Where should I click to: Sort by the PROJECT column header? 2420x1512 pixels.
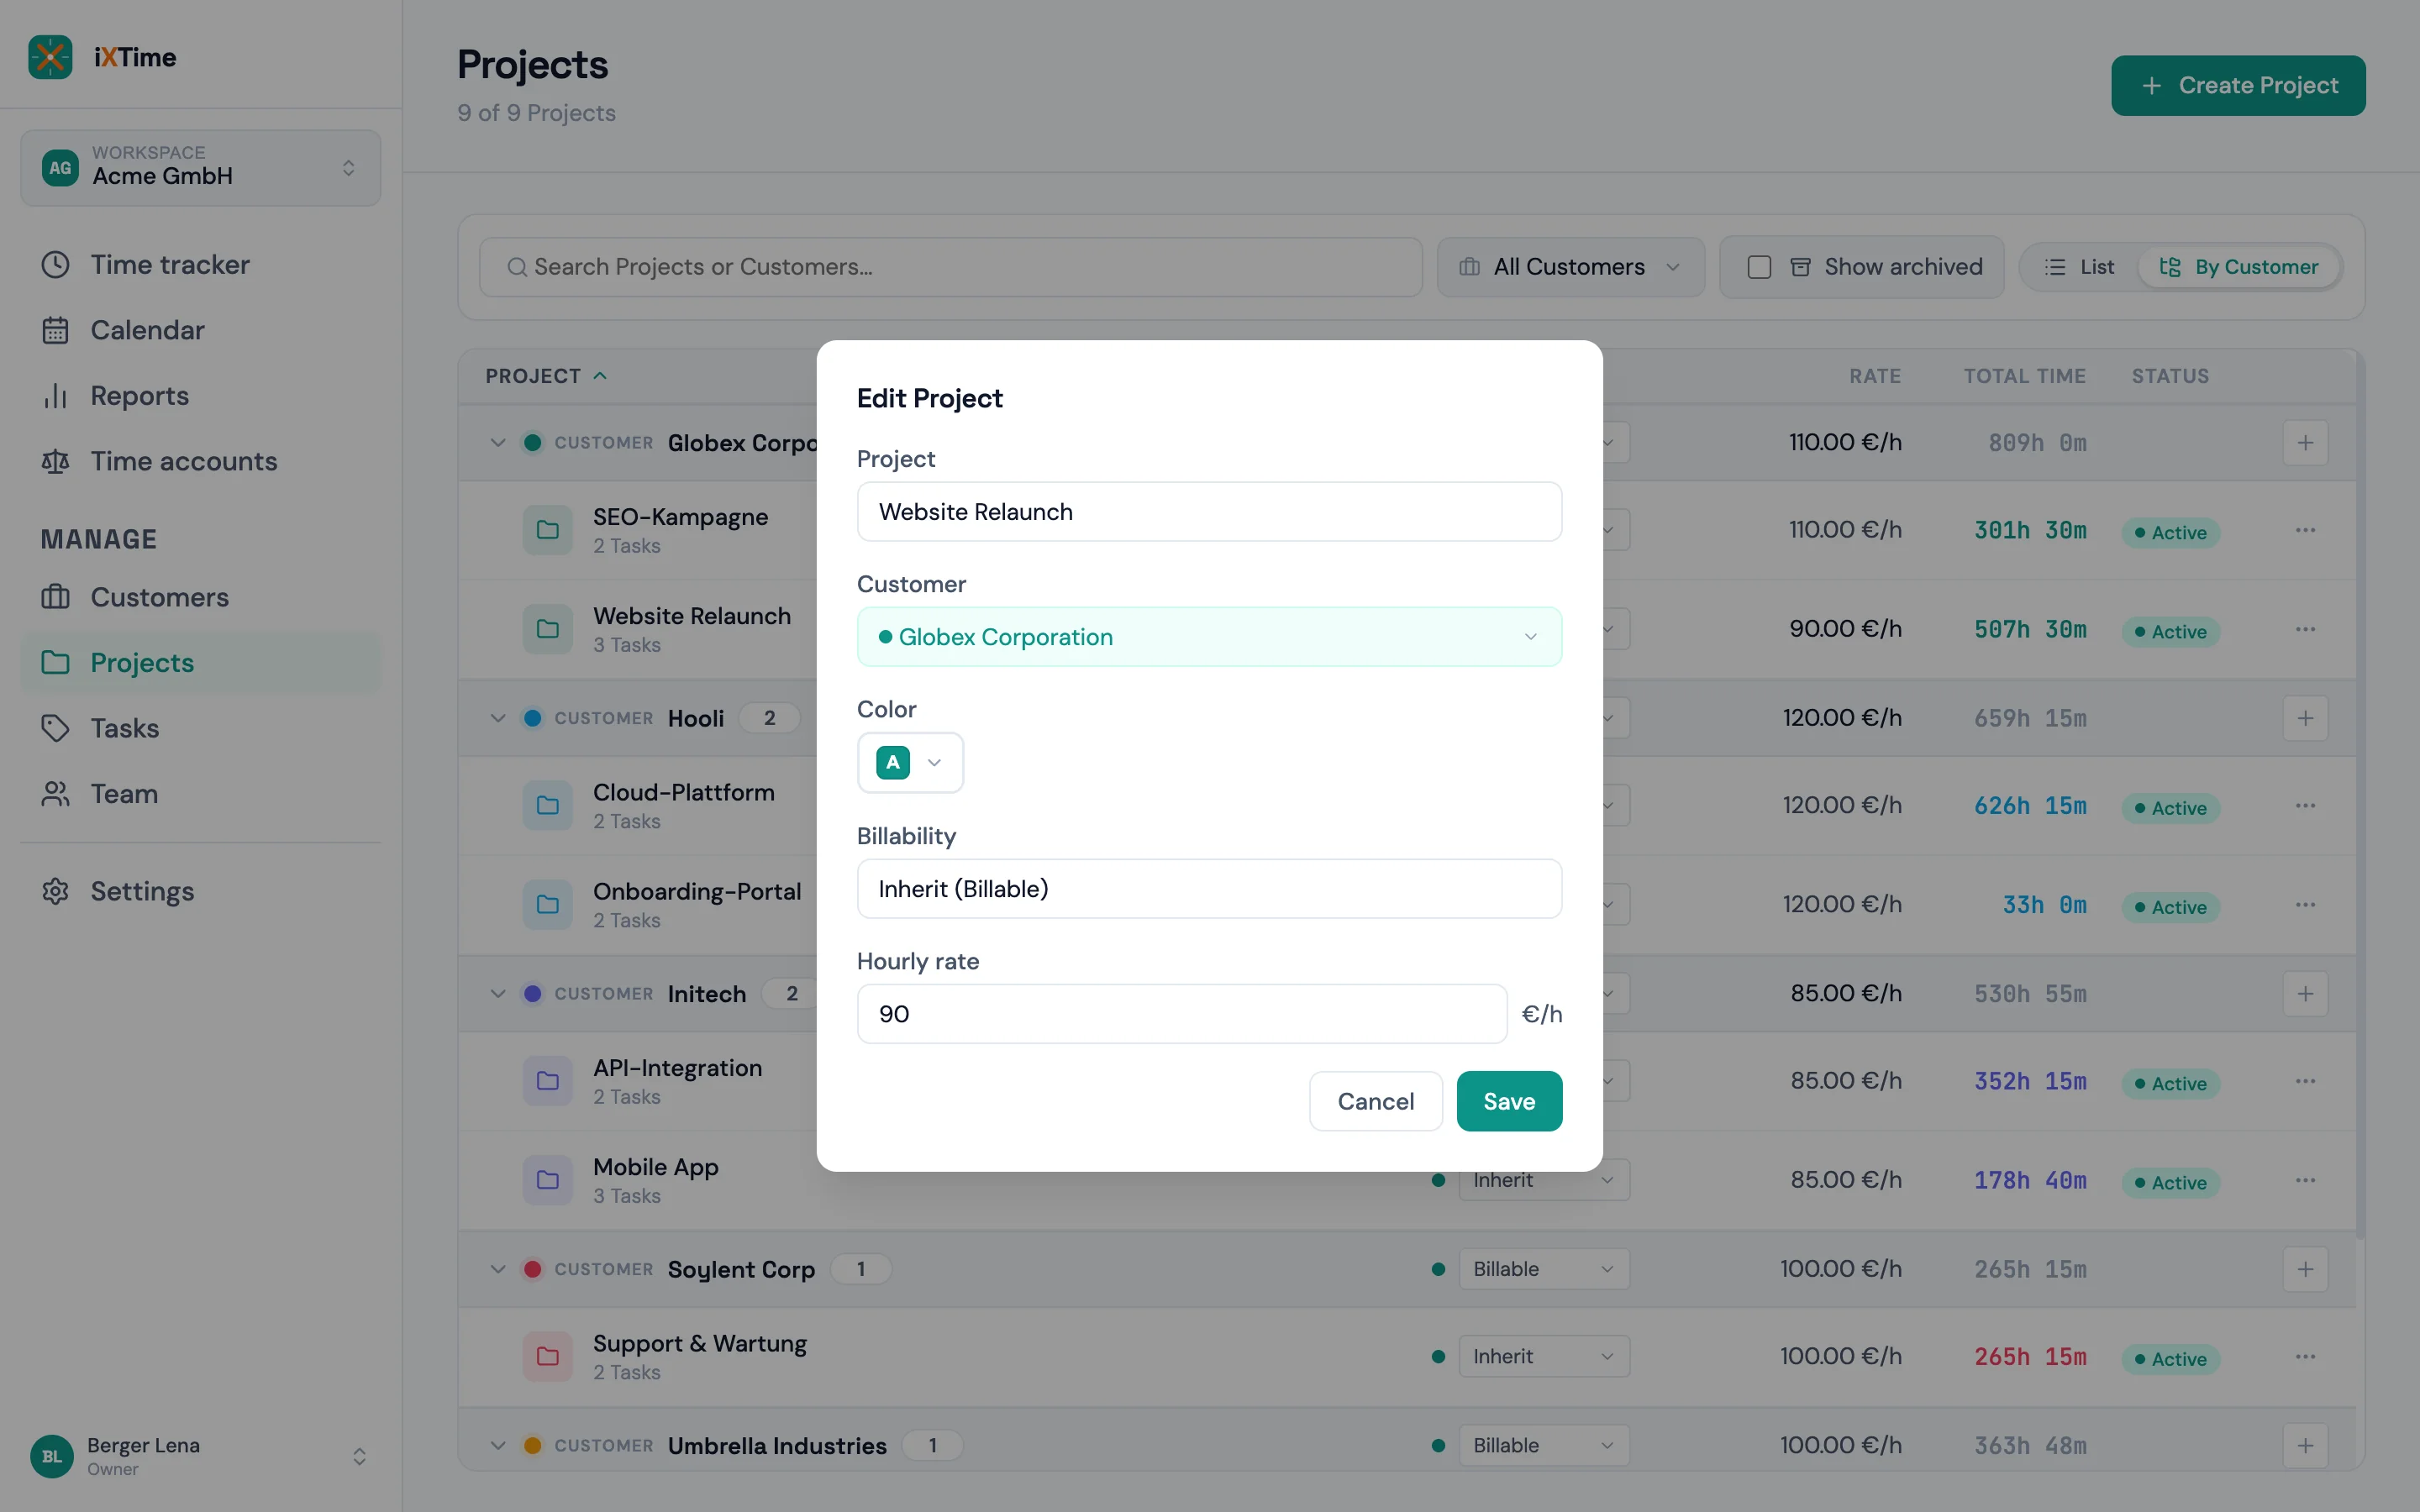(546, 376)
